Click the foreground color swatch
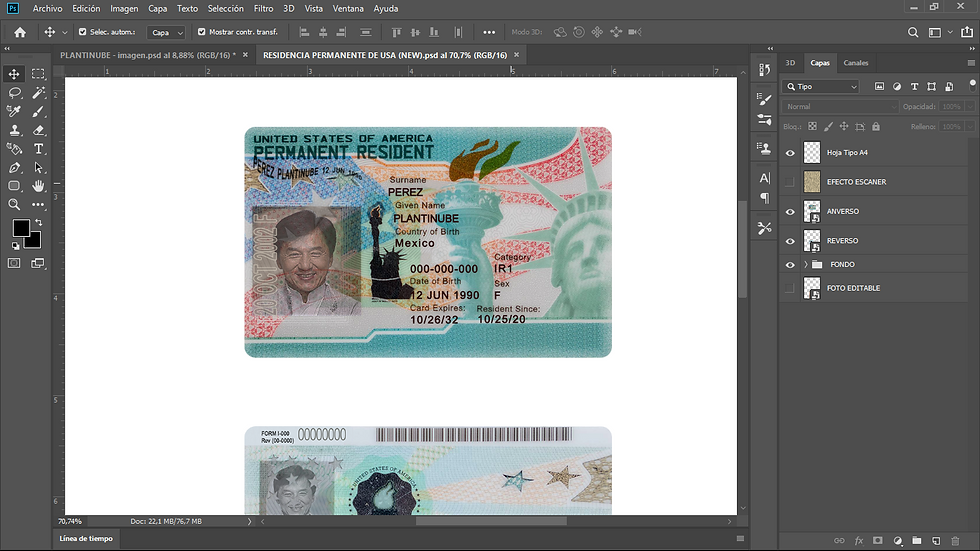The image size is (980, 551). [x=21, y=228]
